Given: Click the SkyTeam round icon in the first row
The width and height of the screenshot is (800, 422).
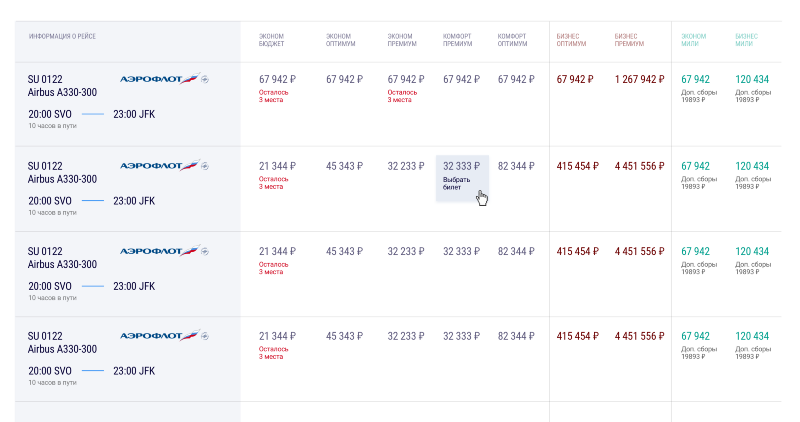Looking at the screenshot, I should [205, 79].
